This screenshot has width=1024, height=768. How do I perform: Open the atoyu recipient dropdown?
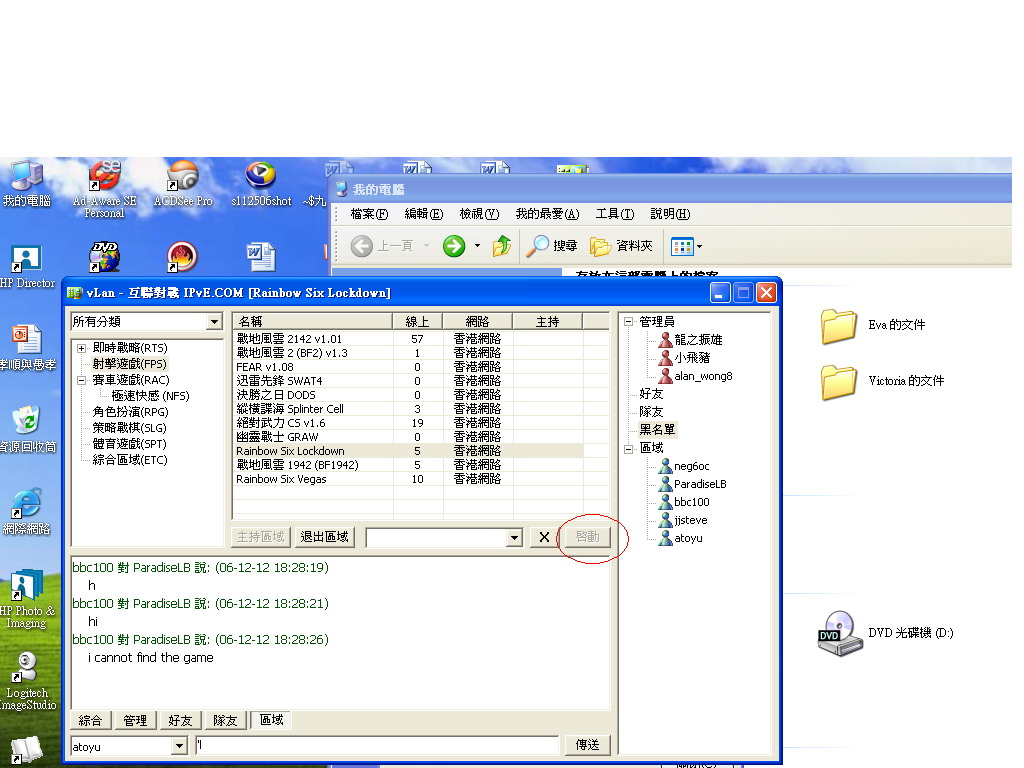click(x=180, y=746)
